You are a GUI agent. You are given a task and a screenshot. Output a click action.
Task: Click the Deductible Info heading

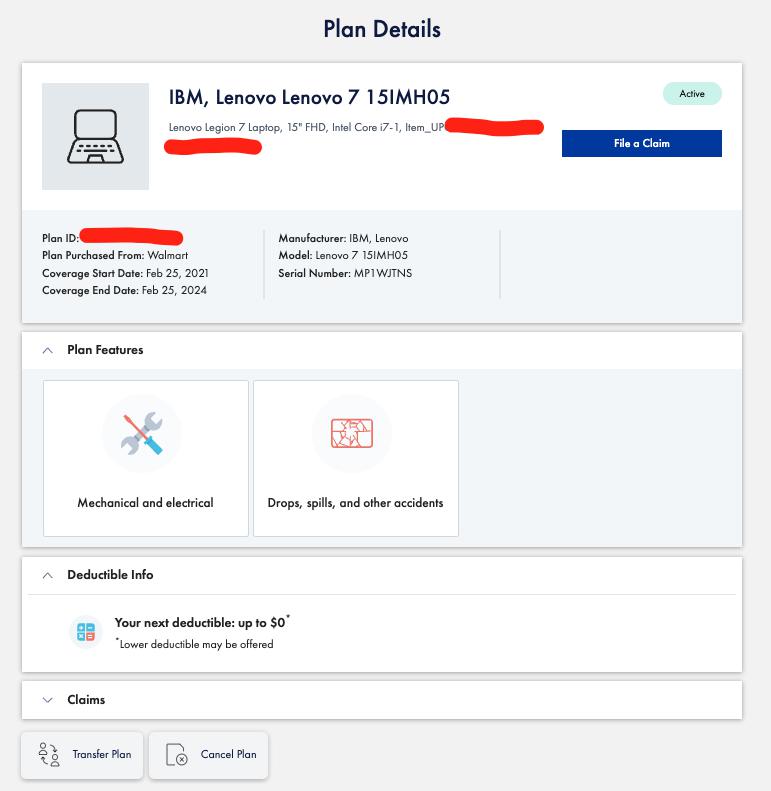point(110,575)
